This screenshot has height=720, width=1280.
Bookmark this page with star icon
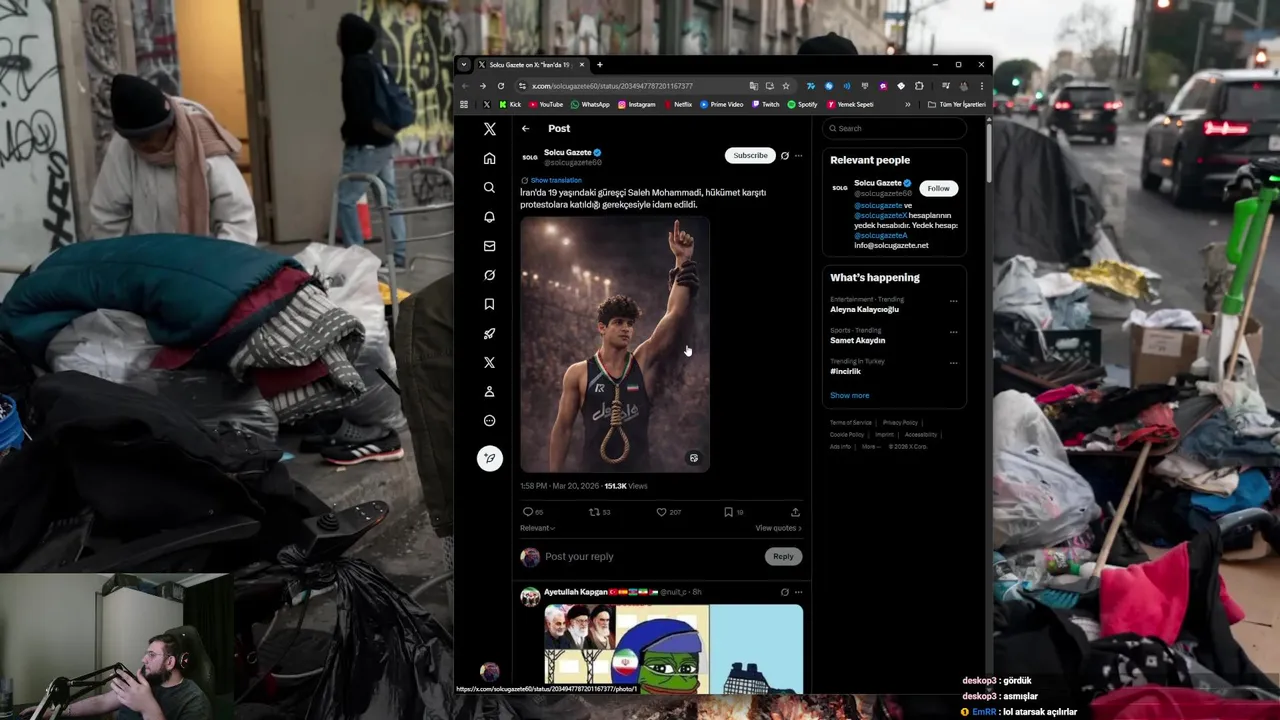(x=786, y=86)
